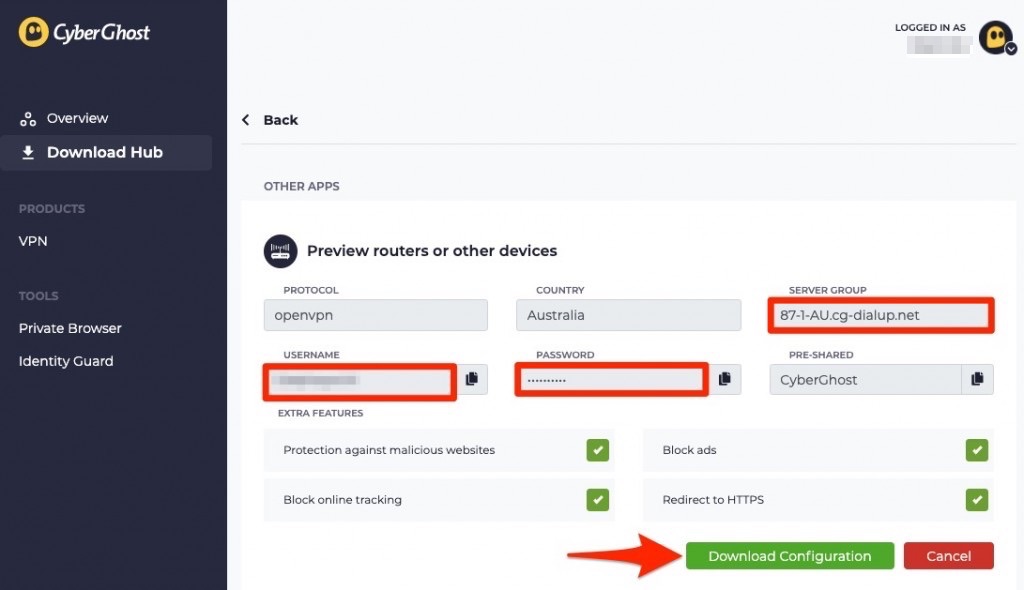The width and height of the screenshot is (1024, 590).
Task: Open the Overview page
Action: (77, 118)
